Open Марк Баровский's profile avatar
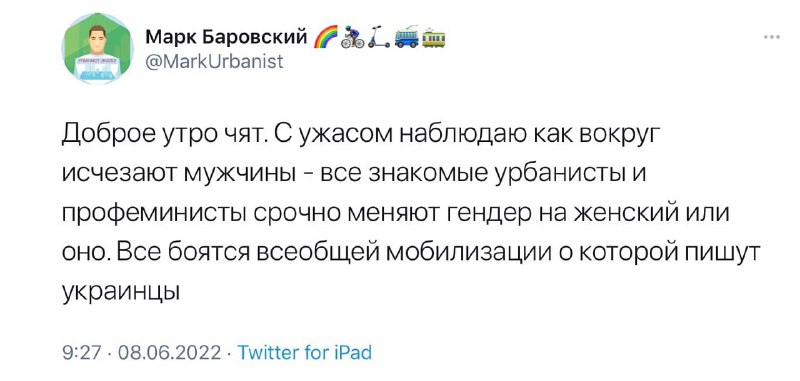 click(x=97, y=49)
